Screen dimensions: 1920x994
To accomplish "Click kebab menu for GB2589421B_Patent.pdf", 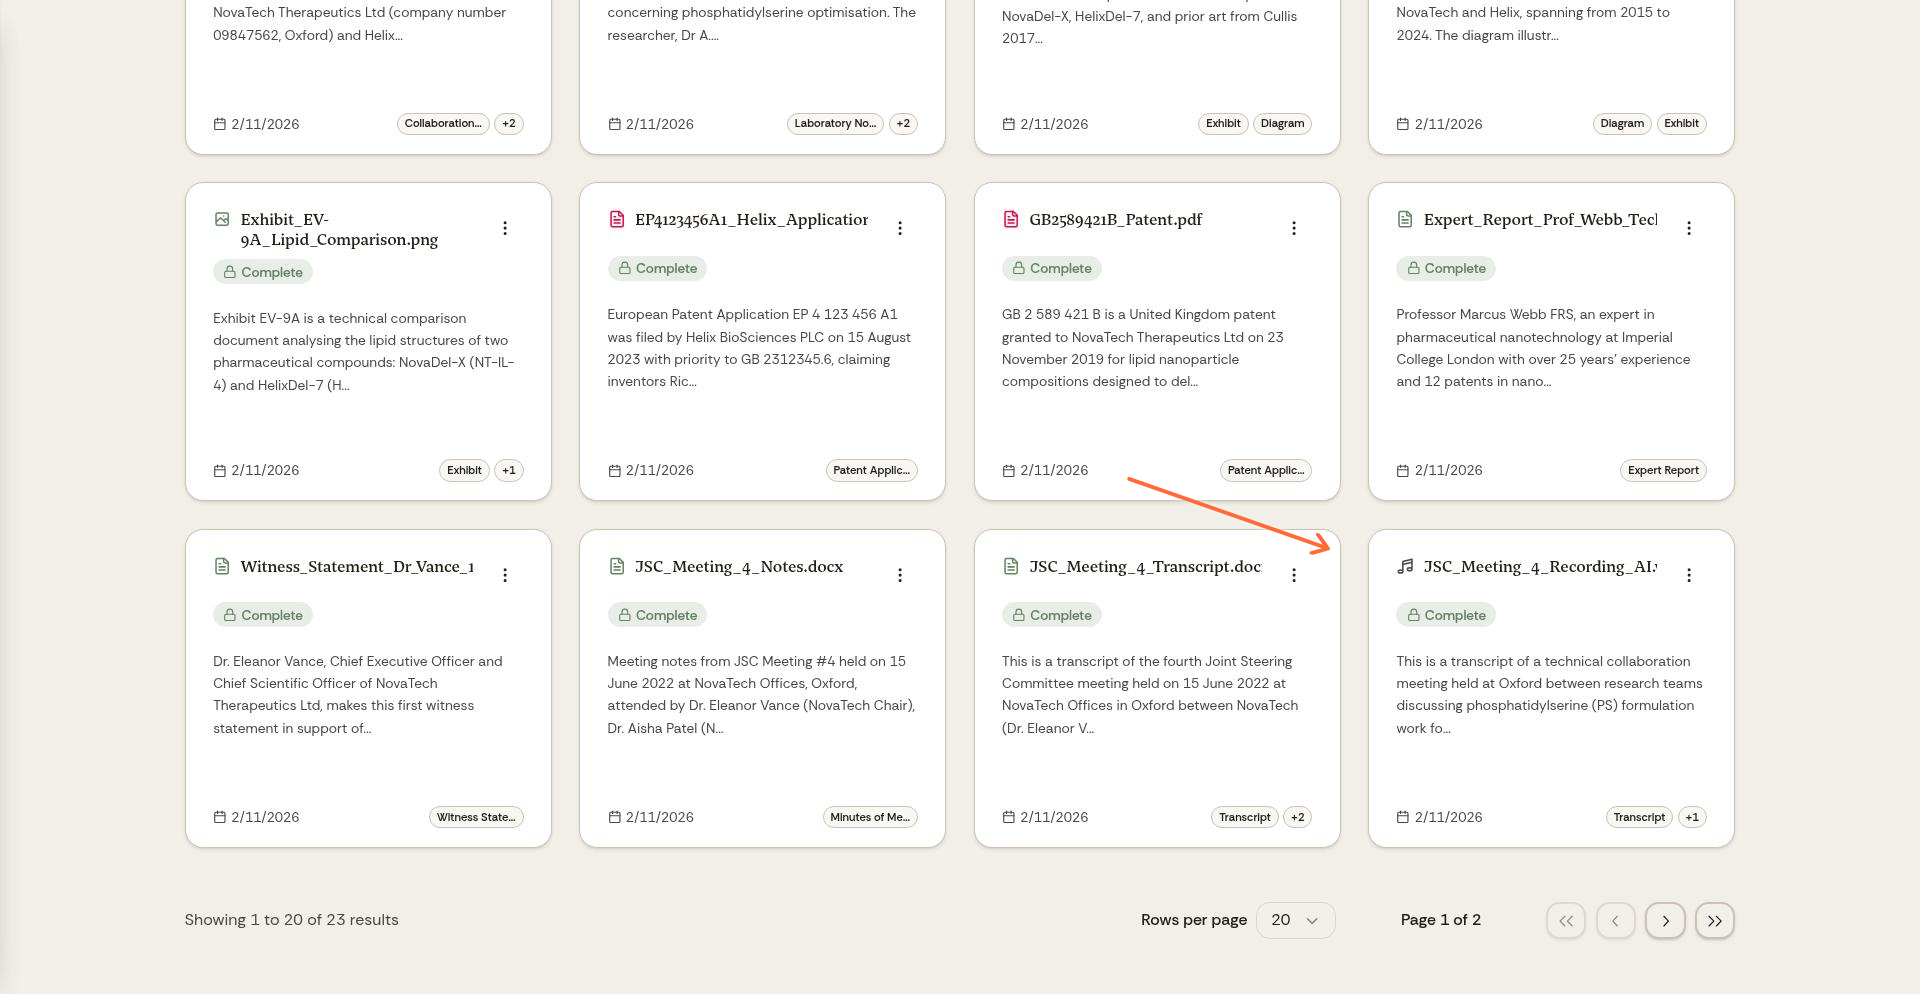I will click(1294, 228).
